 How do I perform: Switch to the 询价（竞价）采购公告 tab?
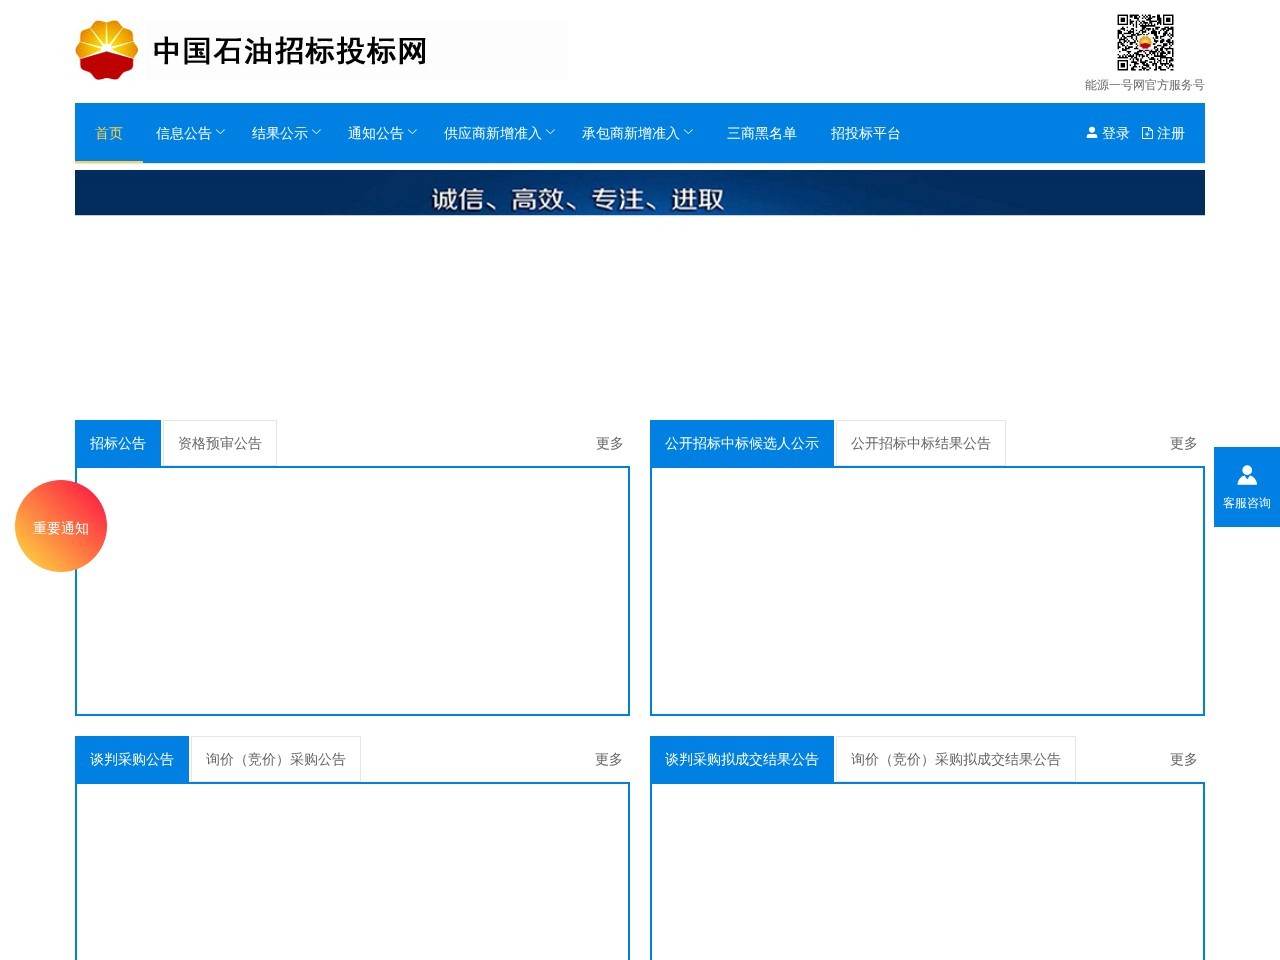point(276,759)
